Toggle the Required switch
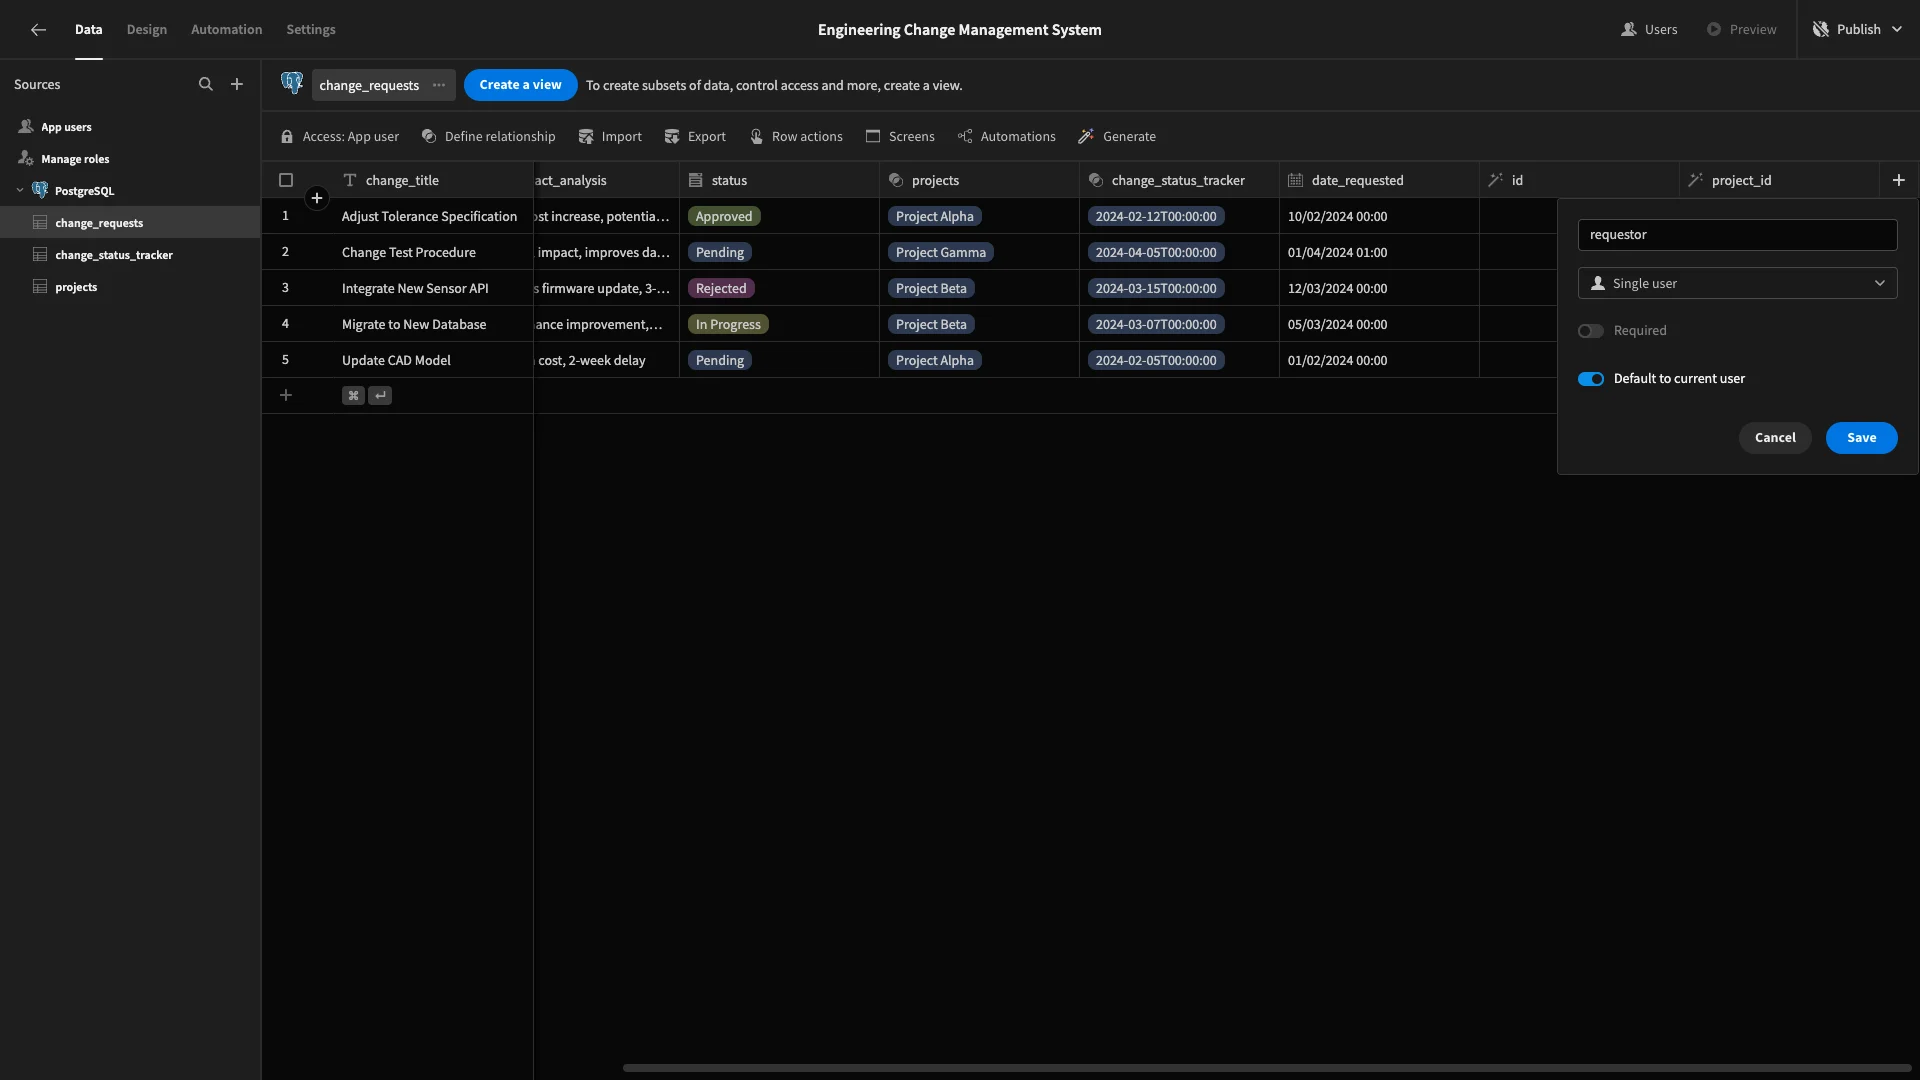 pos(1591,331)
